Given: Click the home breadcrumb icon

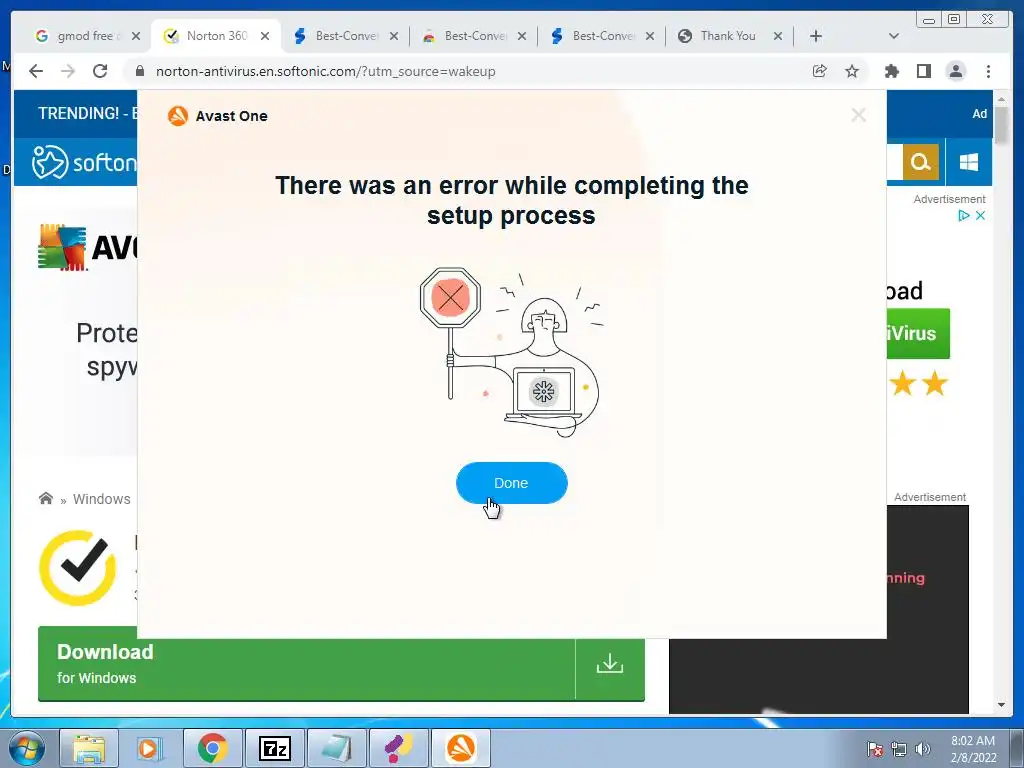Looking at the screenshot, I should click(x=46, y=498).
